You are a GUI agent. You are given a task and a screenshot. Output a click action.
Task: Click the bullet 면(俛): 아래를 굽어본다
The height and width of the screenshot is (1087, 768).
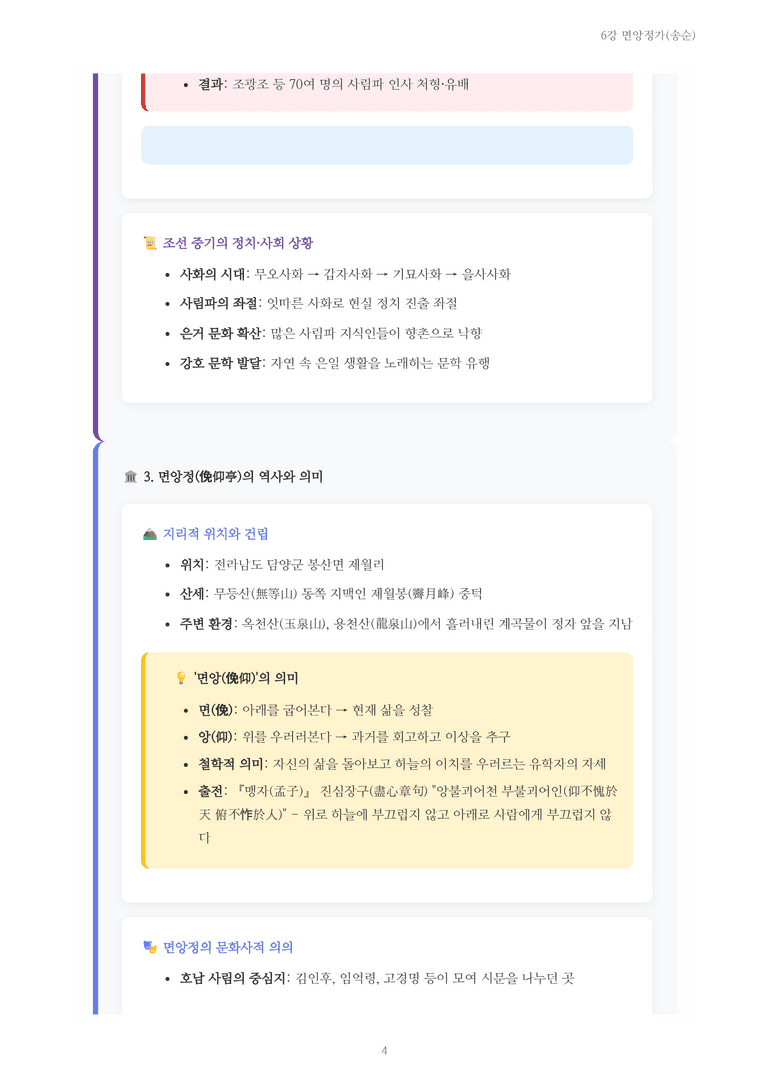pyautogui.click(x=315, y=711)
